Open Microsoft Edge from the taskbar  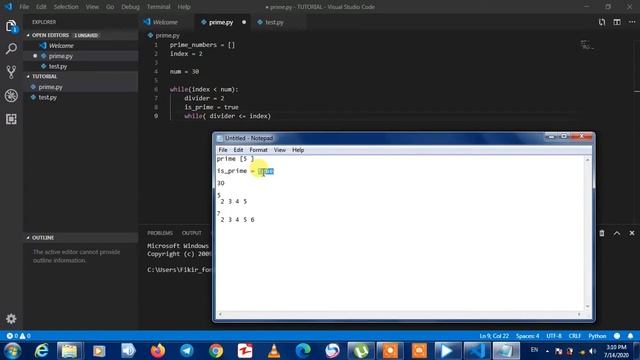point(303,351)
